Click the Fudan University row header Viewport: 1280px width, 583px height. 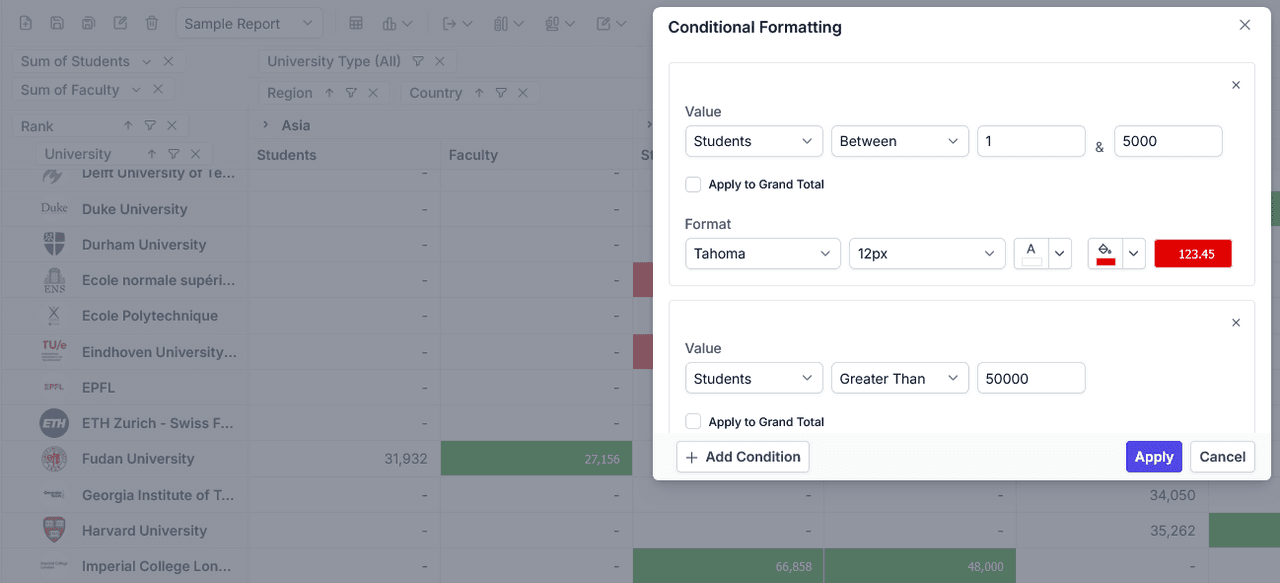coord(138,459)
